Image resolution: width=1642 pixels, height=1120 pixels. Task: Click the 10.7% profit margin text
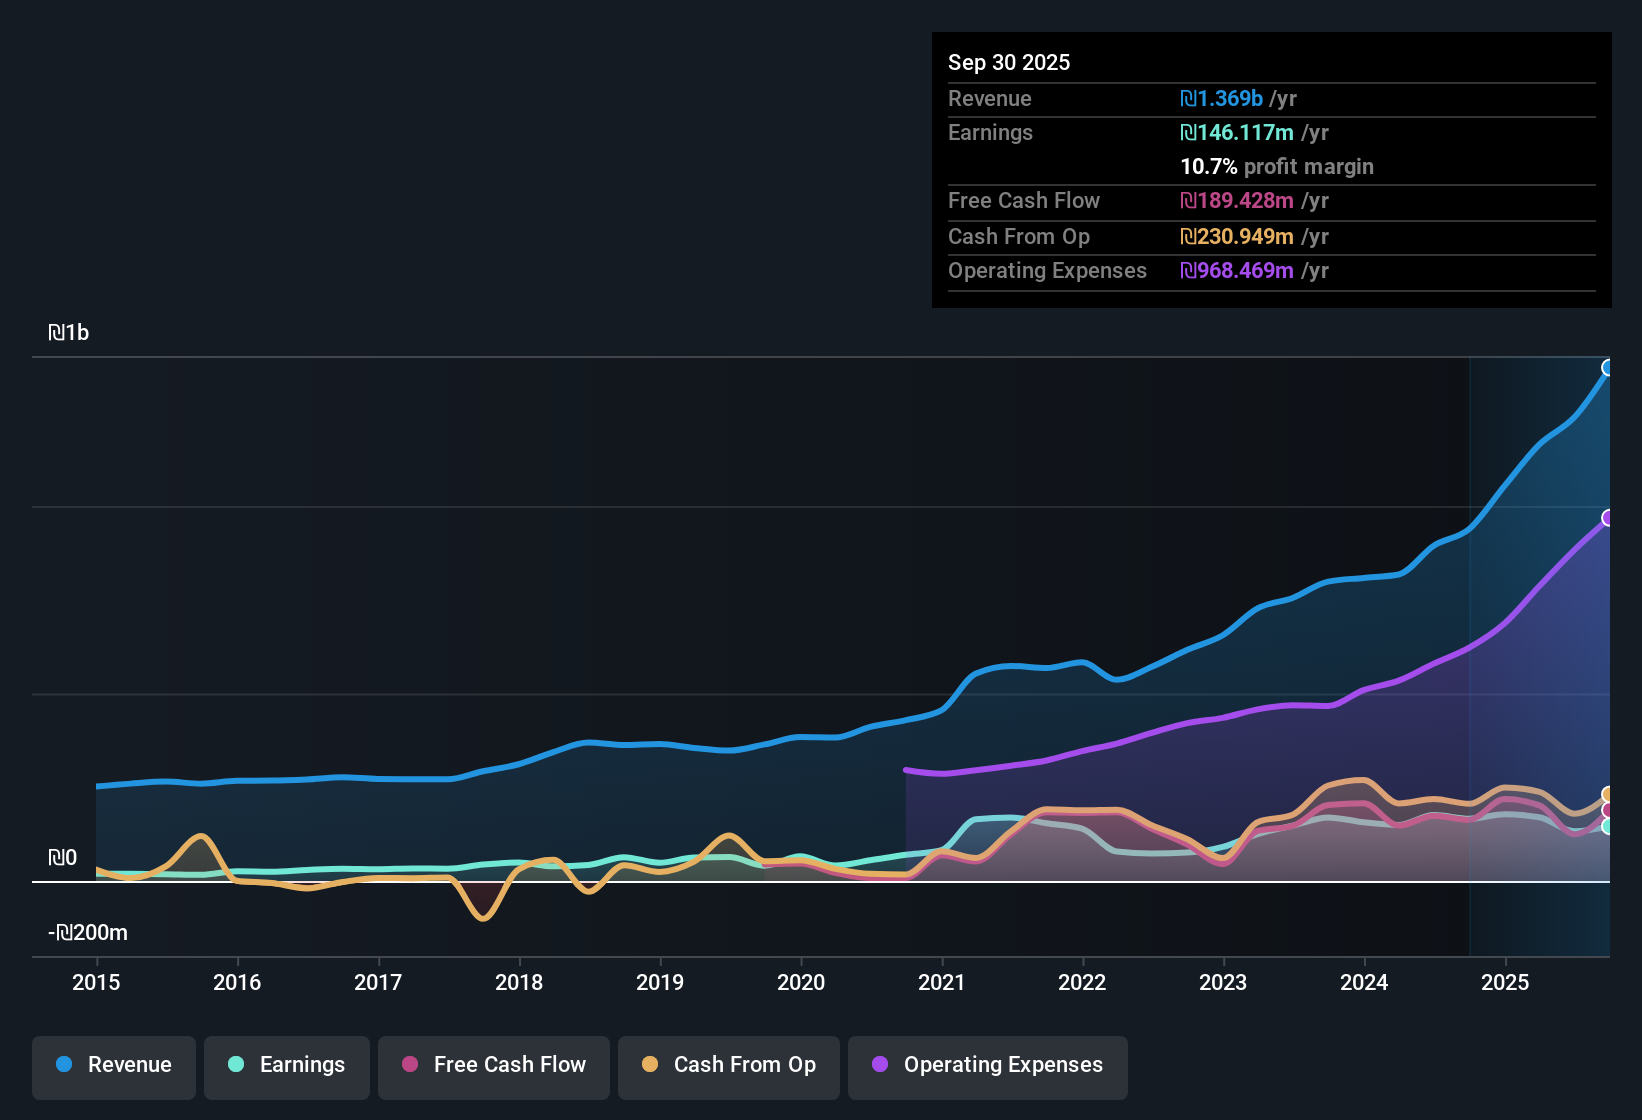point(1277,167)
